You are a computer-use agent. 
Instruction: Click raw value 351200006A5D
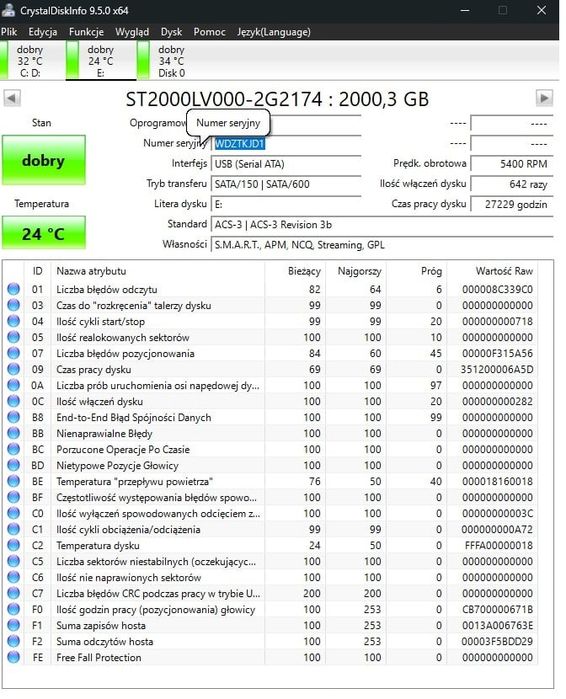497,370
